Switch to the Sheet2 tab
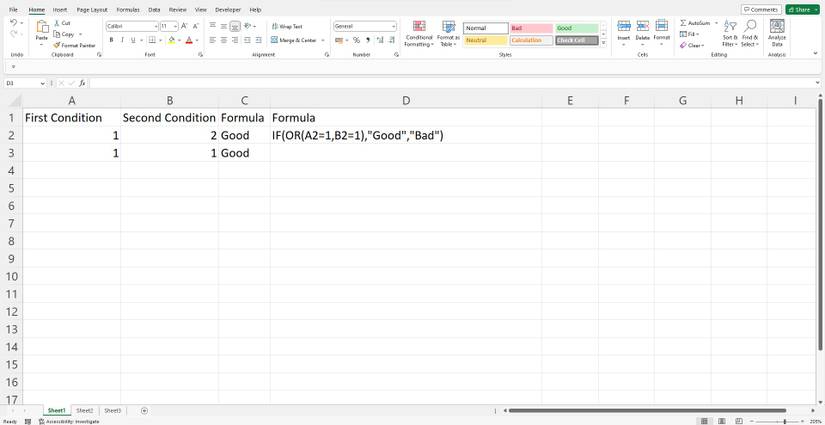 pyautogui.click(x=85, y=410)
